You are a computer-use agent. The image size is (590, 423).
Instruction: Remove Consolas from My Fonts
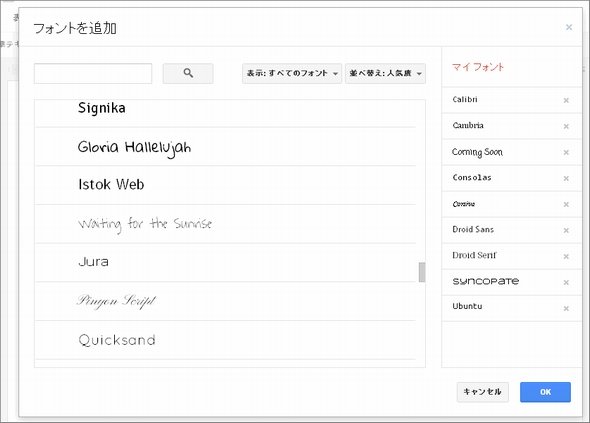566,178
